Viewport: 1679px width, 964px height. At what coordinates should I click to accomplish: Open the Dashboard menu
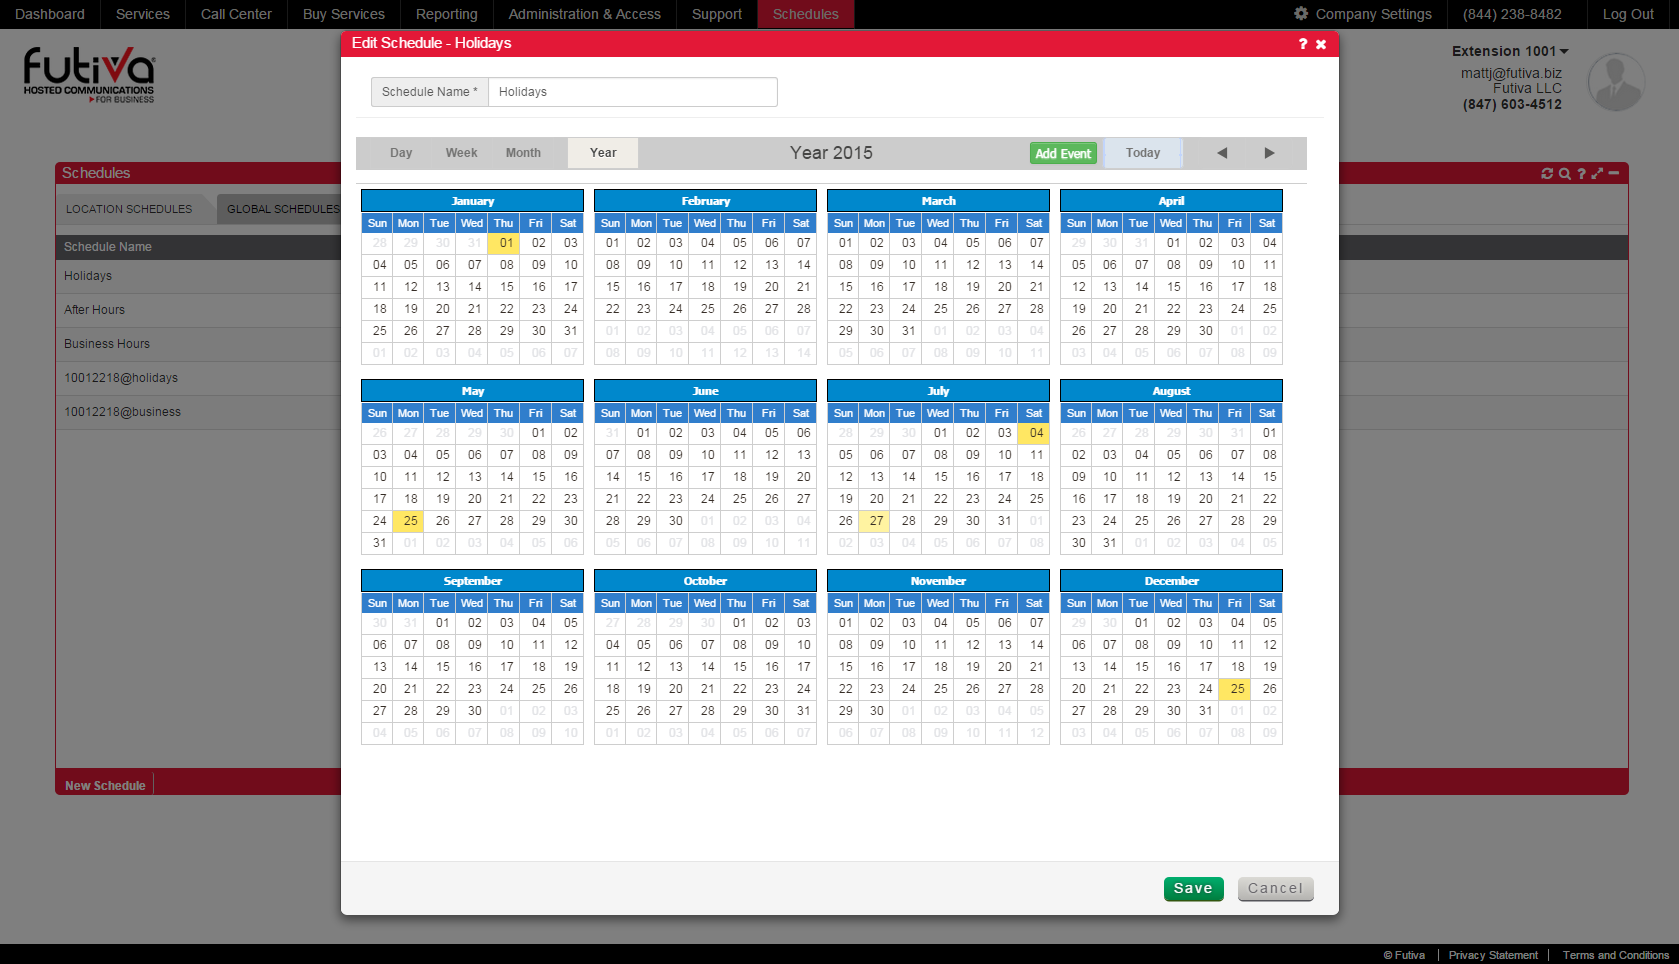pos(50,14)
